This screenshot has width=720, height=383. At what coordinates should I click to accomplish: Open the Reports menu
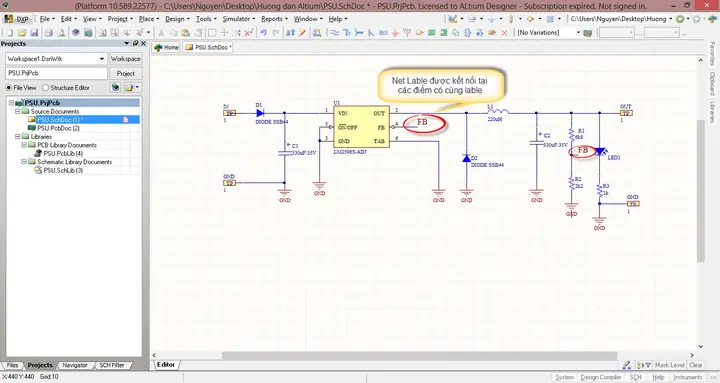[274, 19]
